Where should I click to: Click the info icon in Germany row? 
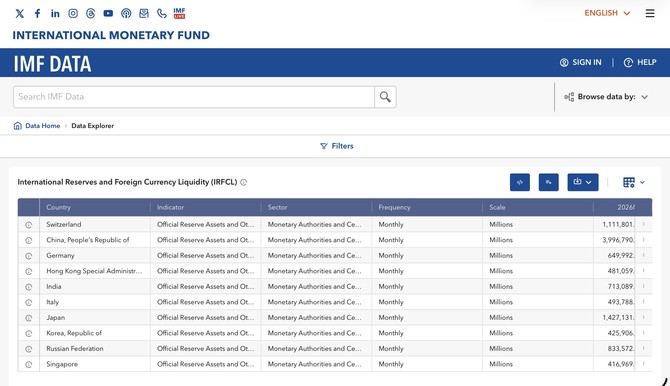click(29, 256)
